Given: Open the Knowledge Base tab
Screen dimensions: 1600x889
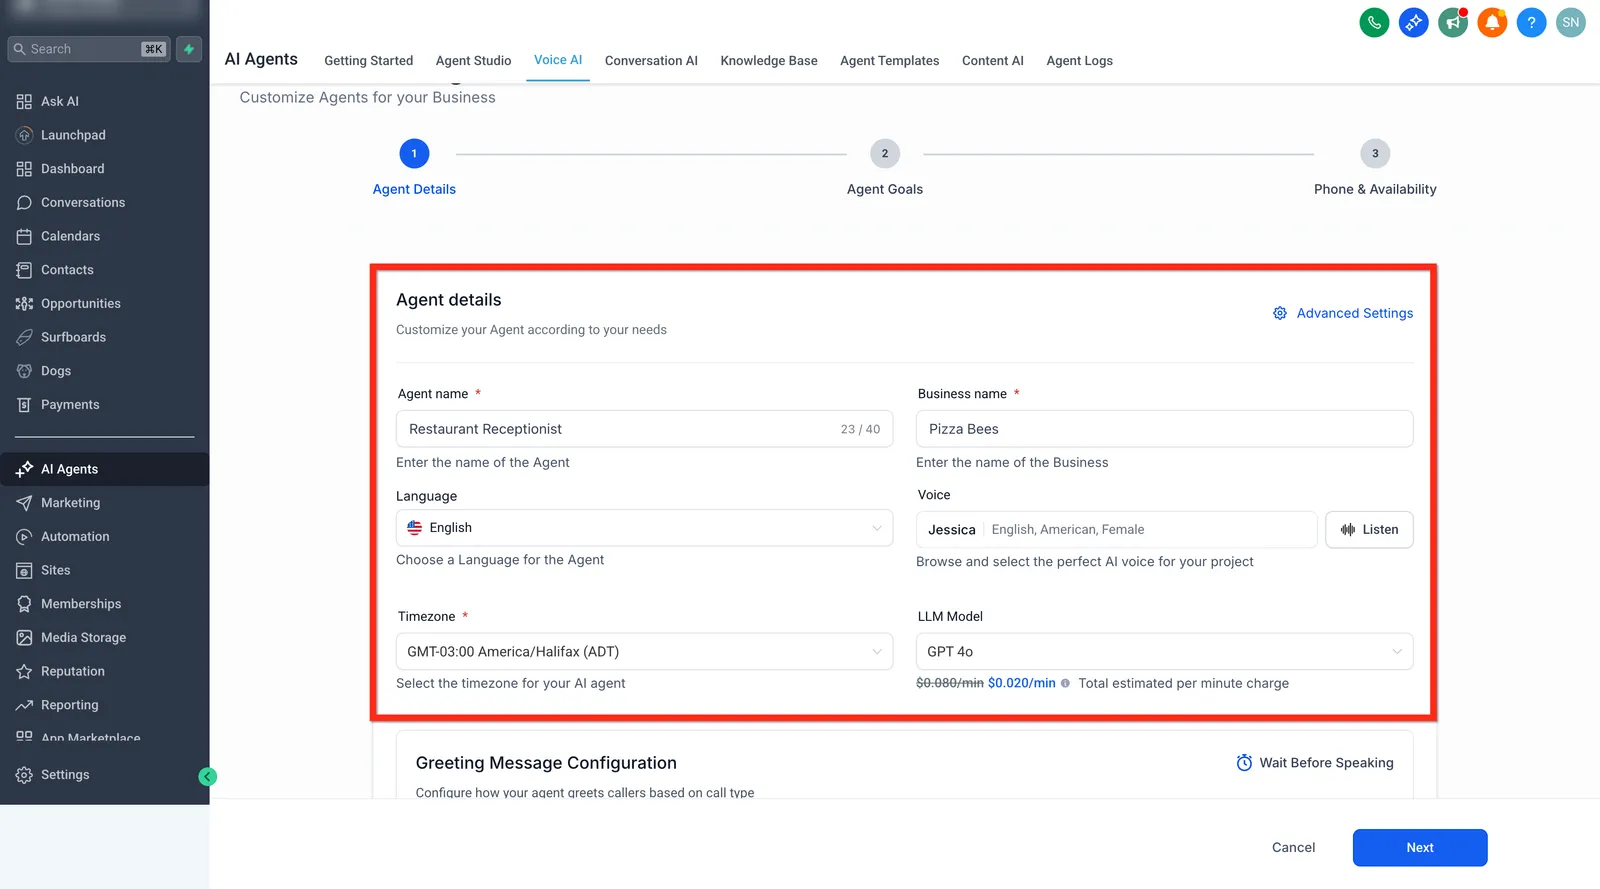Looking at the screenshot, I should click(x=769, y=61).
